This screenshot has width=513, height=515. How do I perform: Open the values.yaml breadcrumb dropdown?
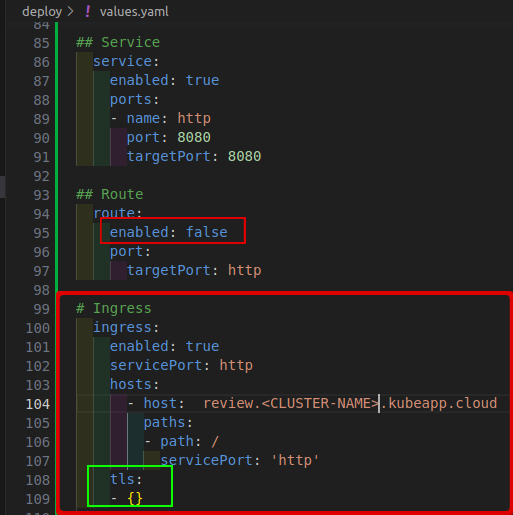tap(134, 12)
